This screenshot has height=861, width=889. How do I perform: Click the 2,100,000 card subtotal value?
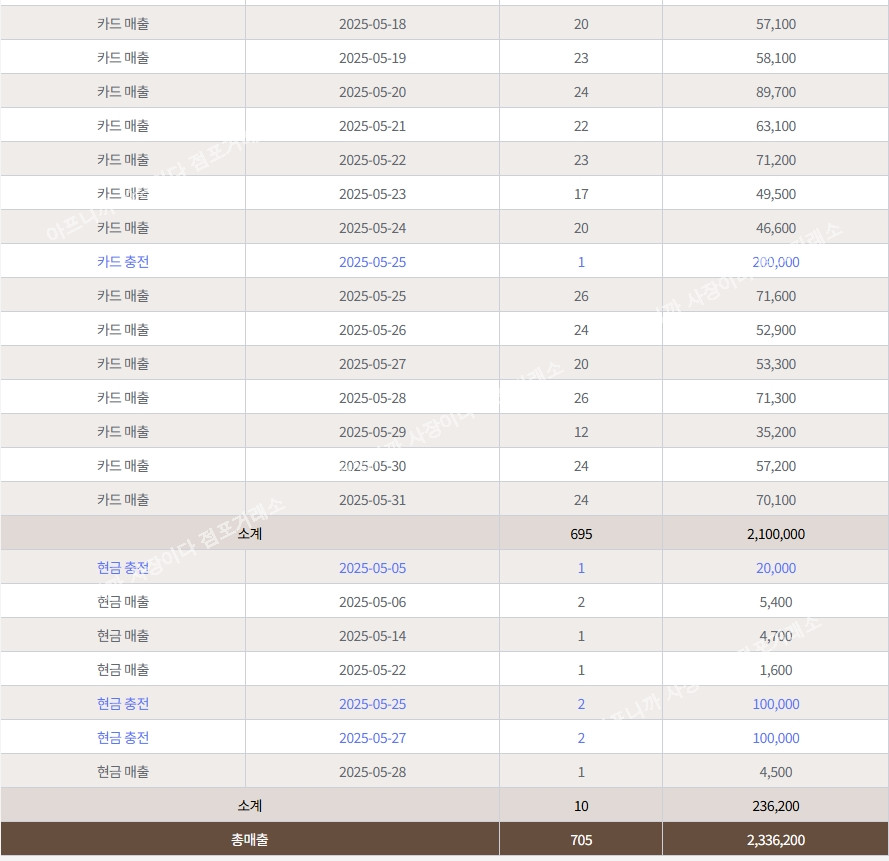(x=775, y=534)
